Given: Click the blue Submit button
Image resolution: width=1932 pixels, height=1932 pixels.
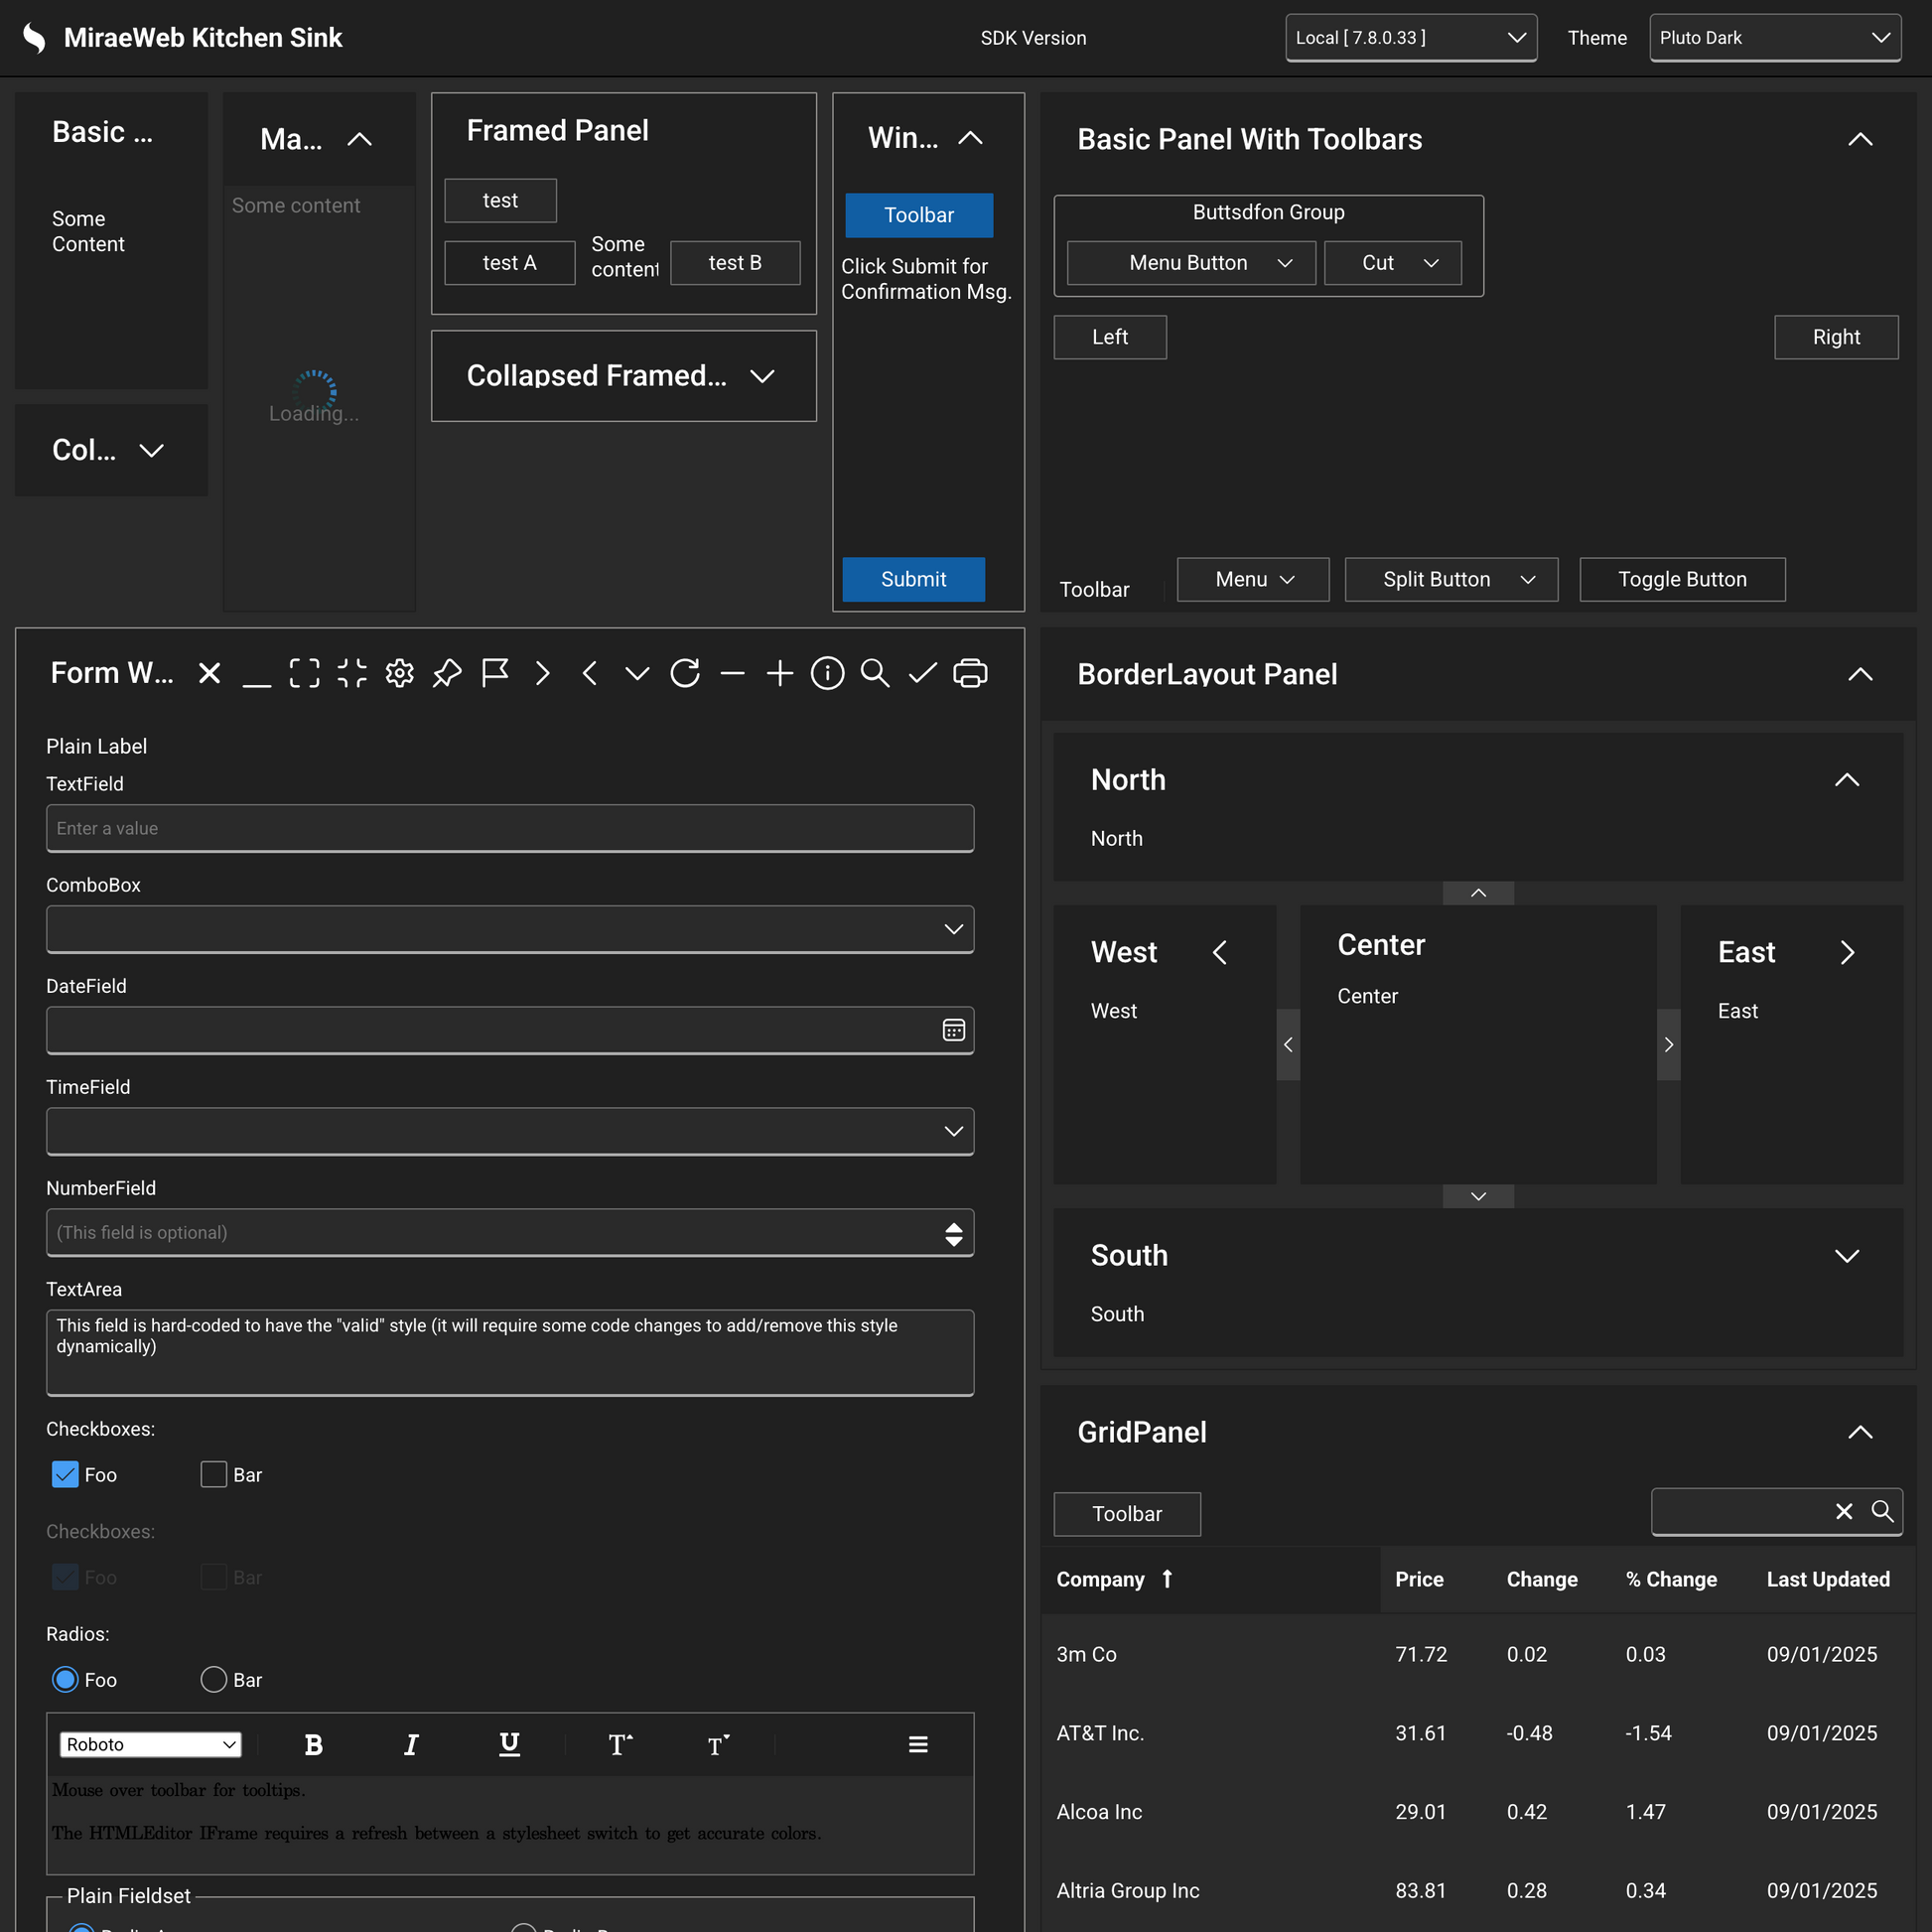Looking at the screenshot, I should pyautogui.click(x=913, y=579).
